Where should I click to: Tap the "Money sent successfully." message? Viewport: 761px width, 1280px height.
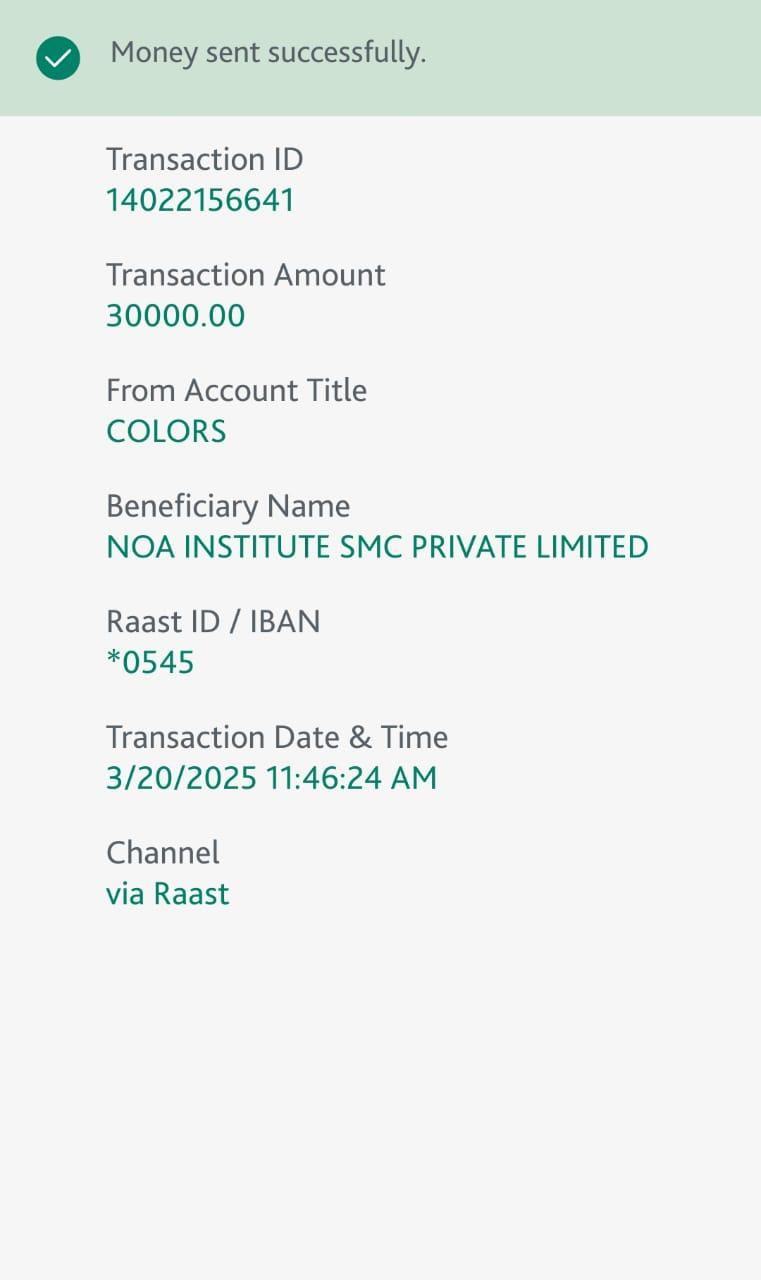268,53
